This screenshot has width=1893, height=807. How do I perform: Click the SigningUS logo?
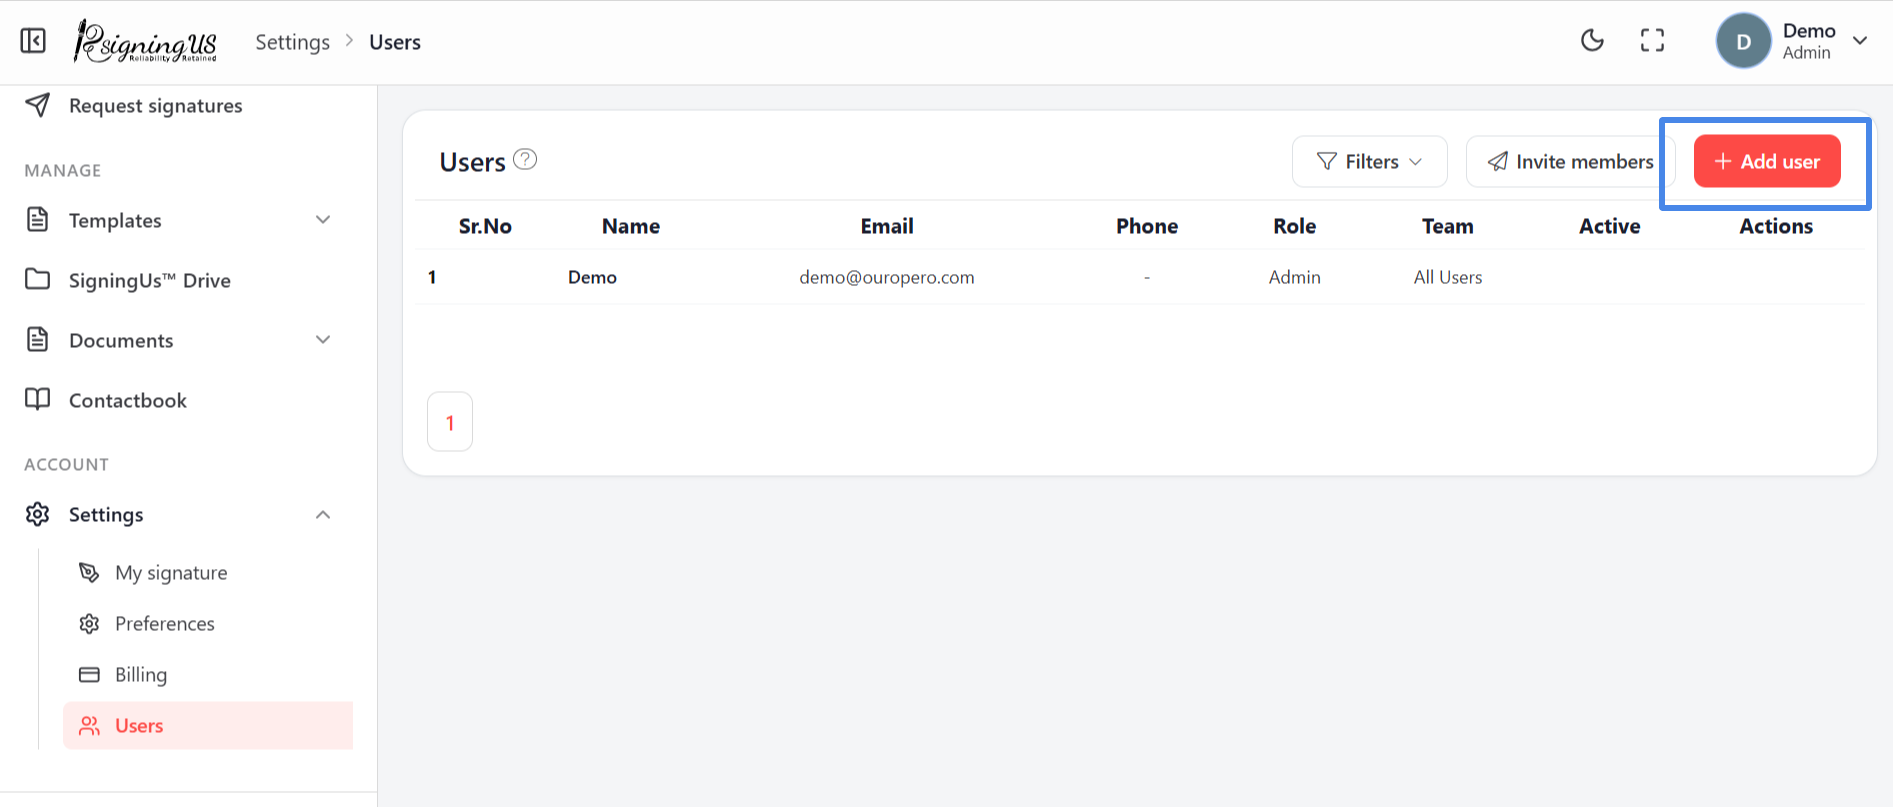tap(146, 41)
